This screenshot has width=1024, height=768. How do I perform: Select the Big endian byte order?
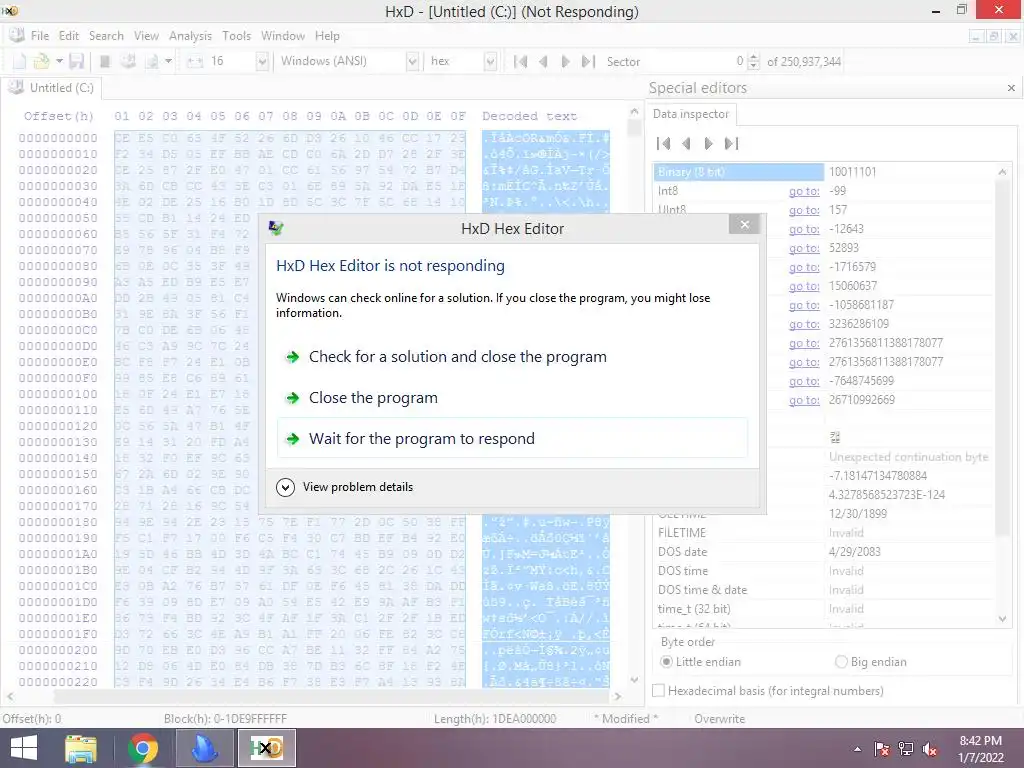871,662
